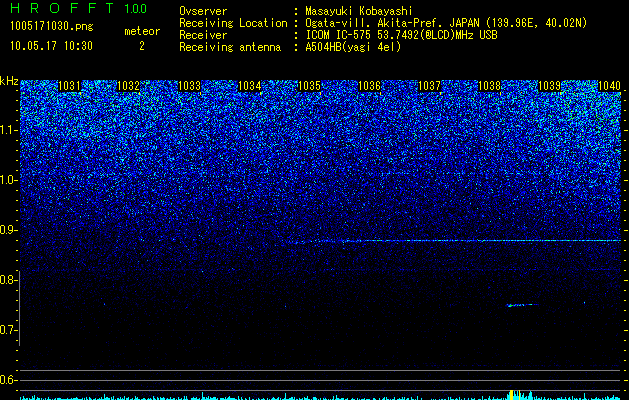Click the Receiving Location label
Viewport: 629px width, 400px height.
pos(233,23)
